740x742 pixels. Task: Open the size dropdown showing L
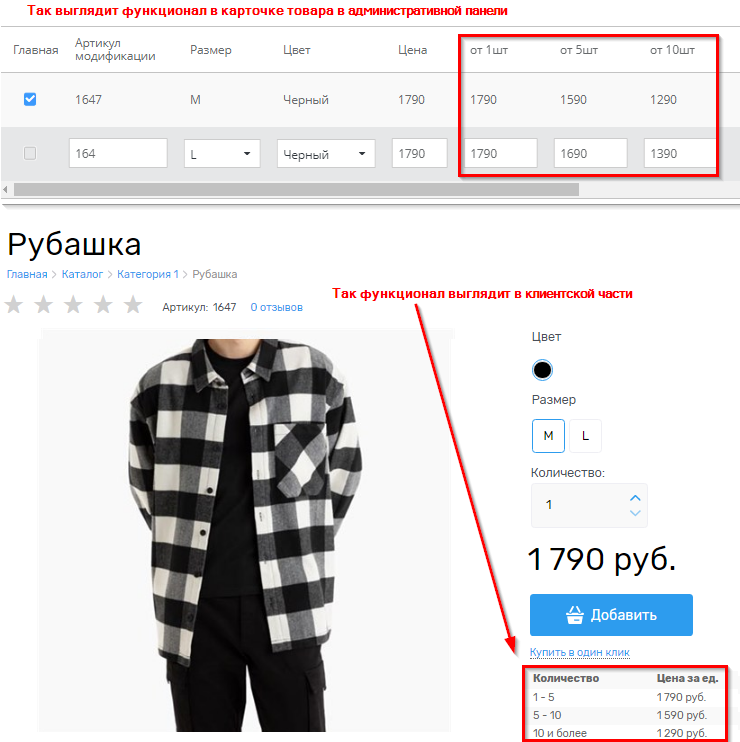(x=222, y=153)
